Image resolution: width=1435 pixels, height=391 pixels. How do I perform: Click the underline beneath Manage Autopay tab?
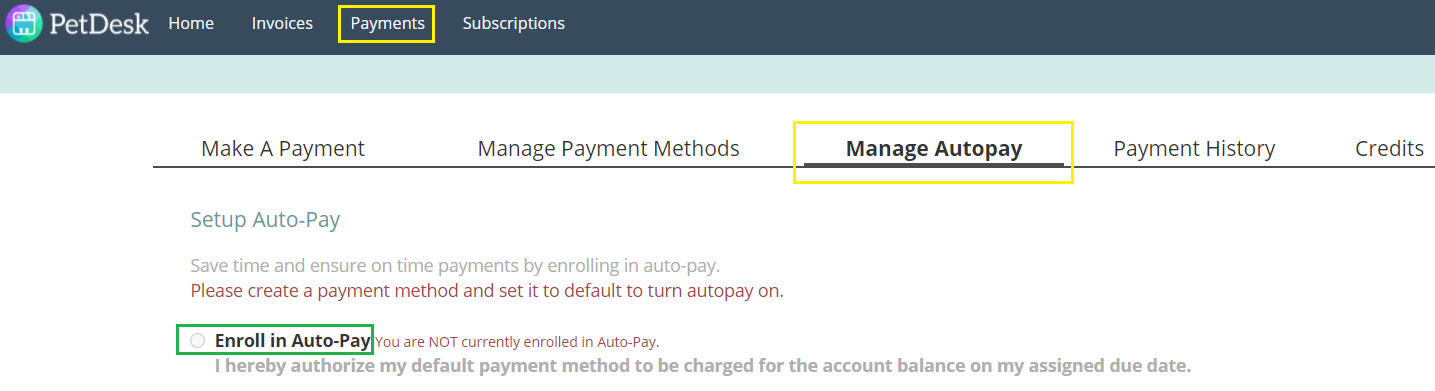point(934,165)
